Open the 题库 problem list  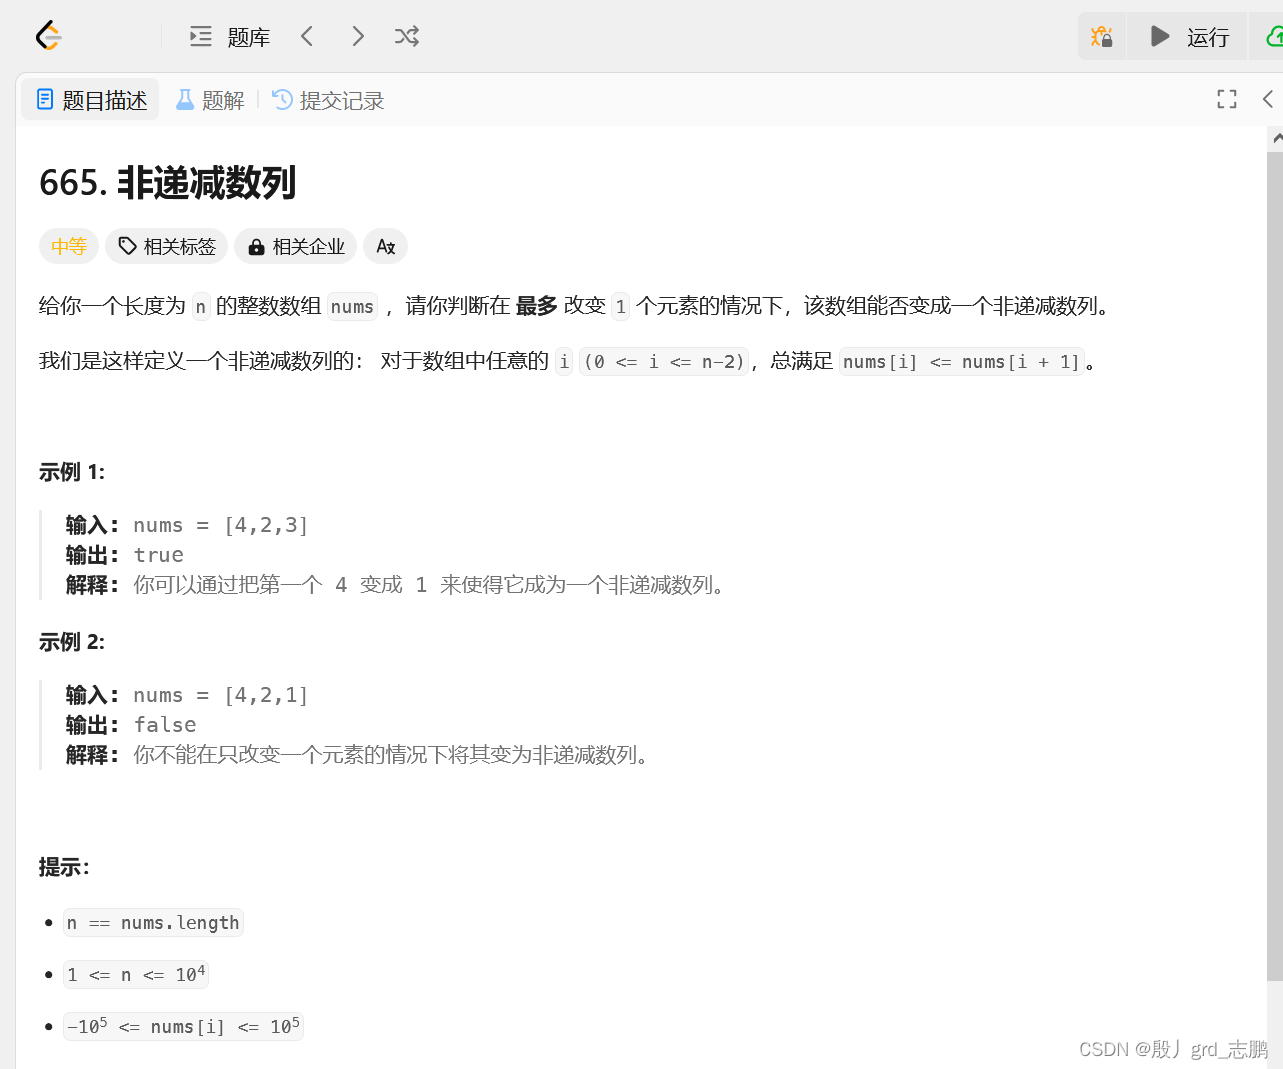point(230,37)
